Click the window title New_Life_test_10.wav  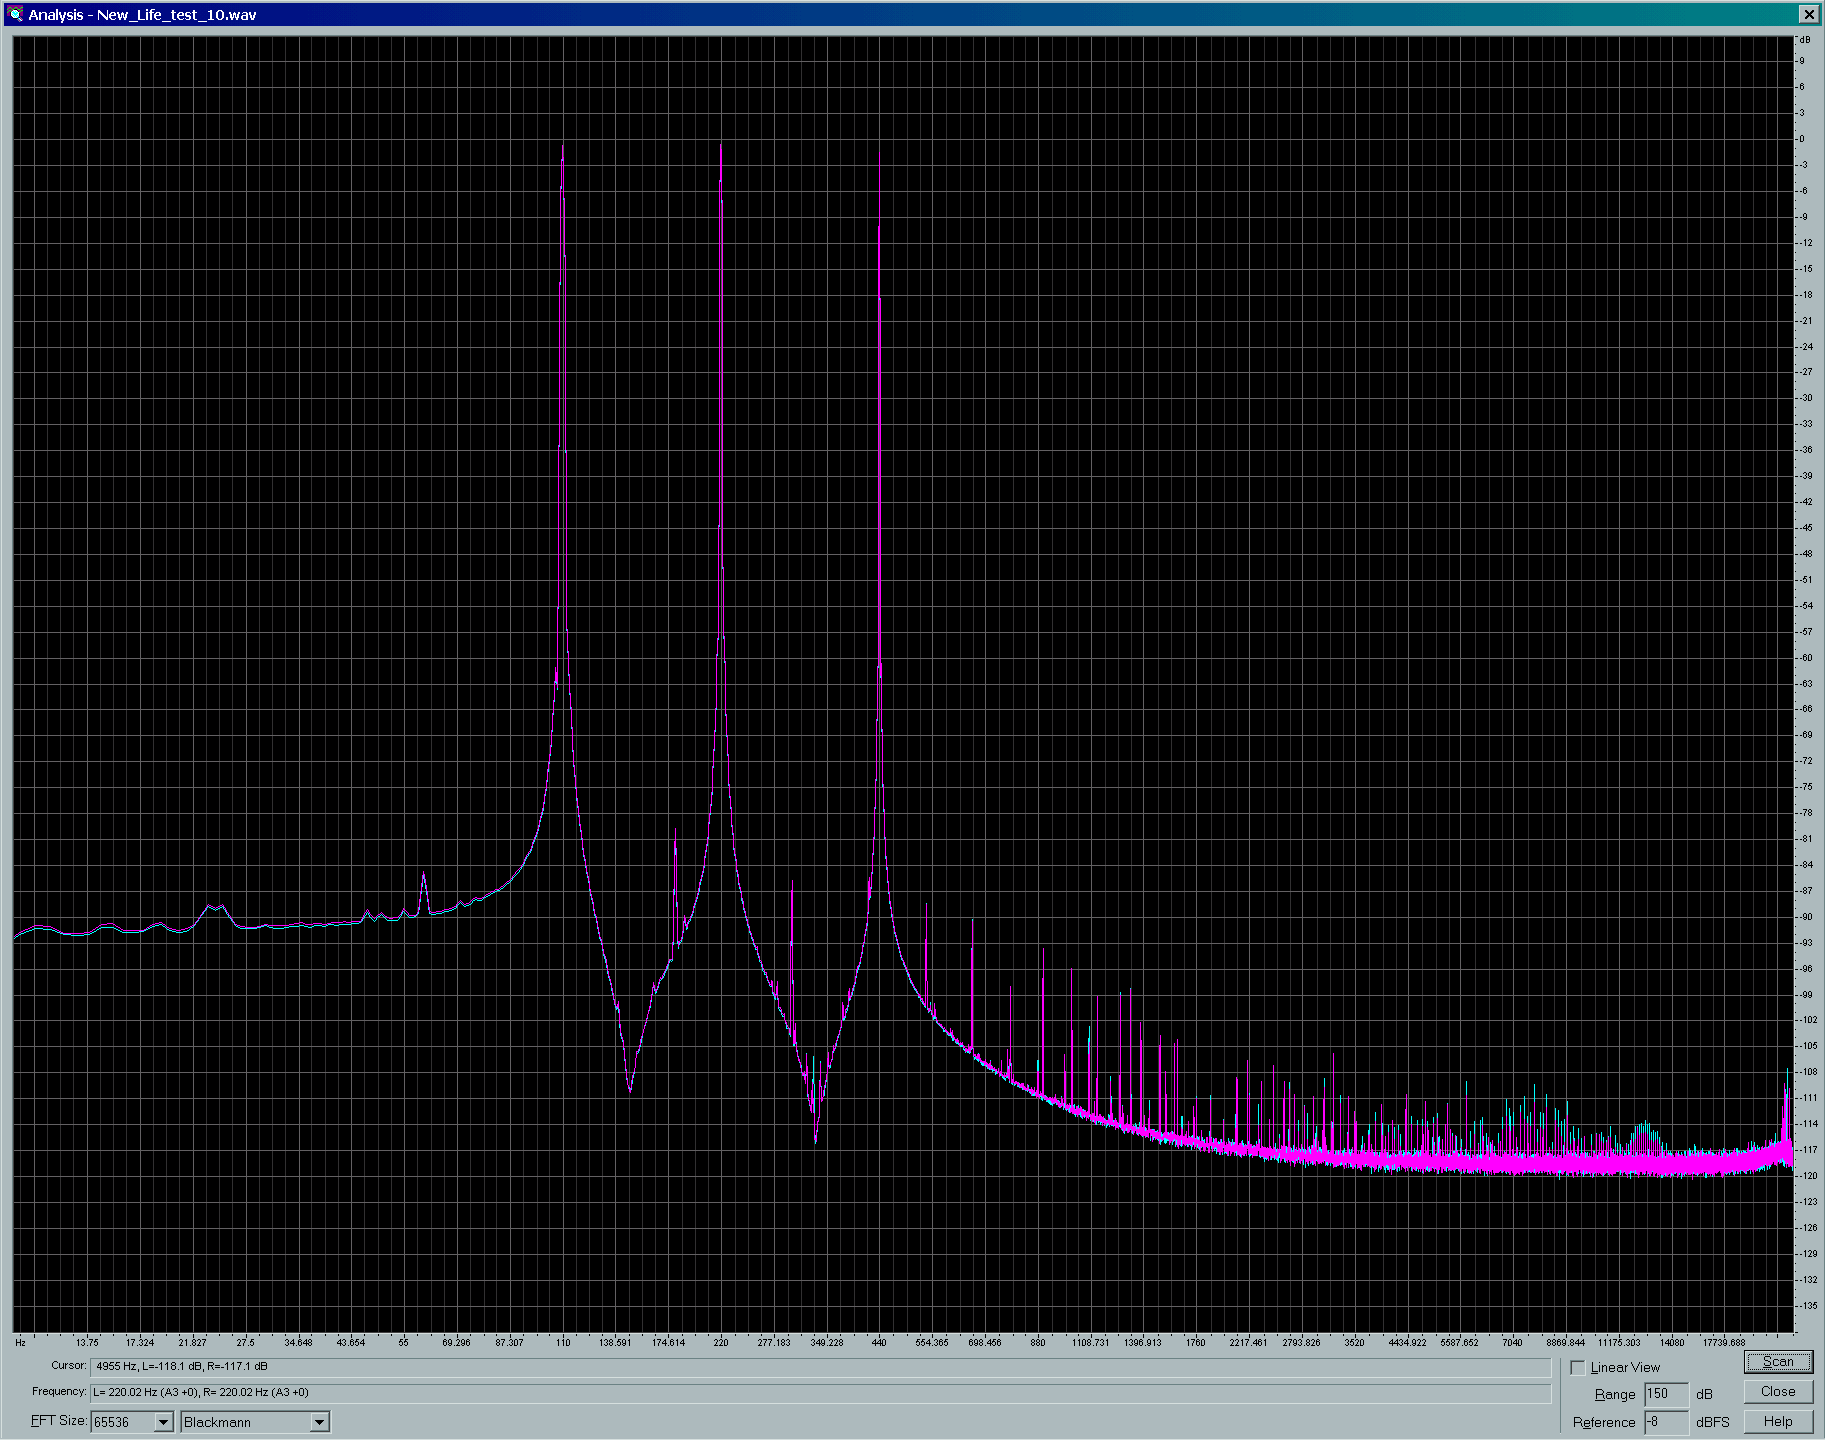click(176, 15)
